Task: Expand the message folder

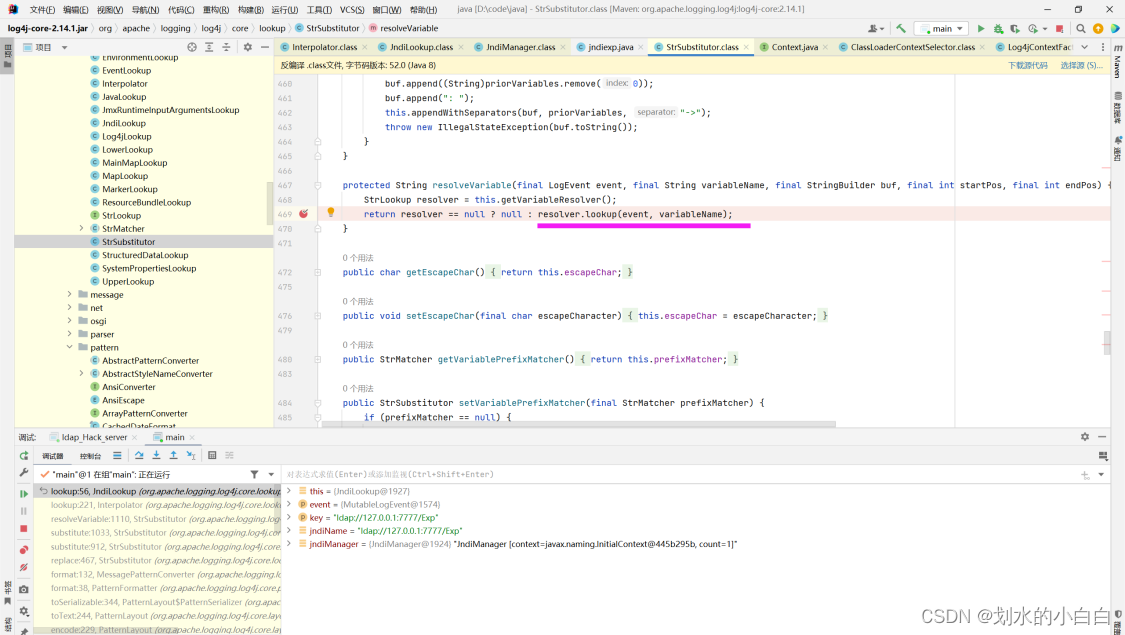Action: pyautogui.click(x=70, y=295)
